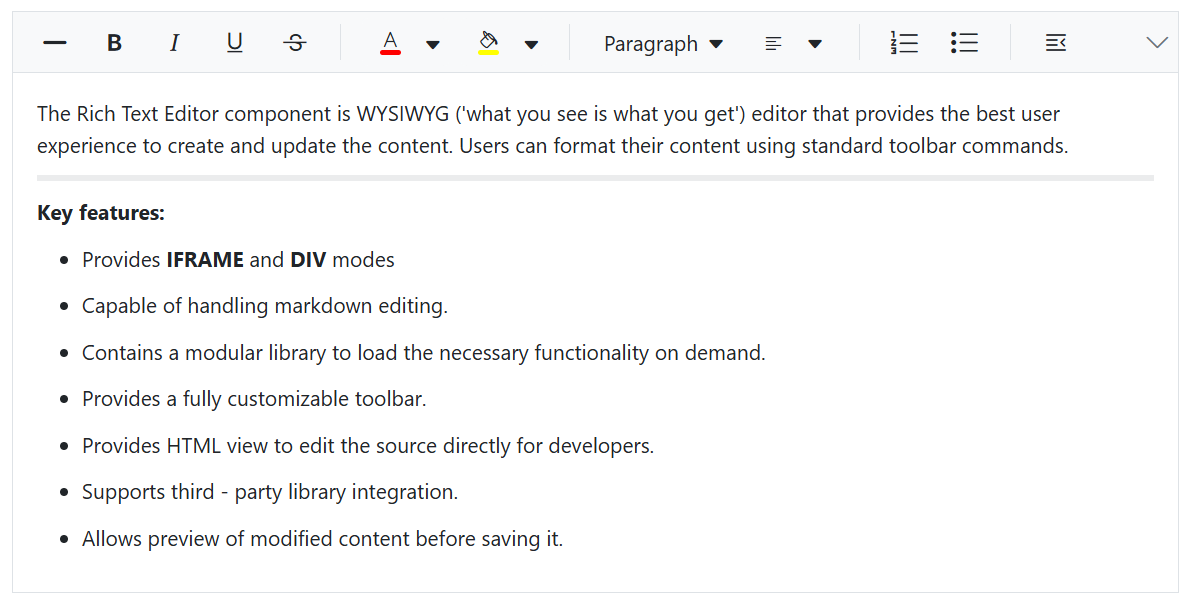This screenshot has width=1189, height=601.
Task: Create a numbered list
Action: (x=904, y=42)
